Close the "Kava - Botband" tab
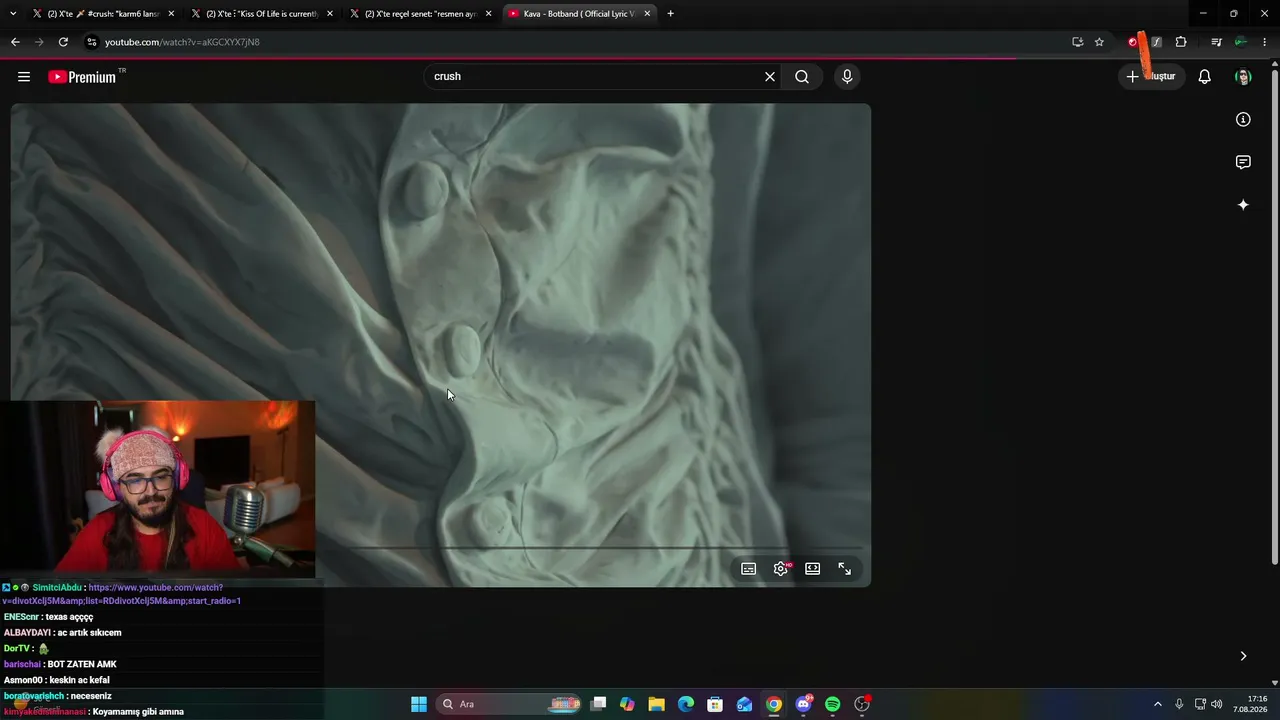Viewport: 1280px width, 720px height. (647, 14)
